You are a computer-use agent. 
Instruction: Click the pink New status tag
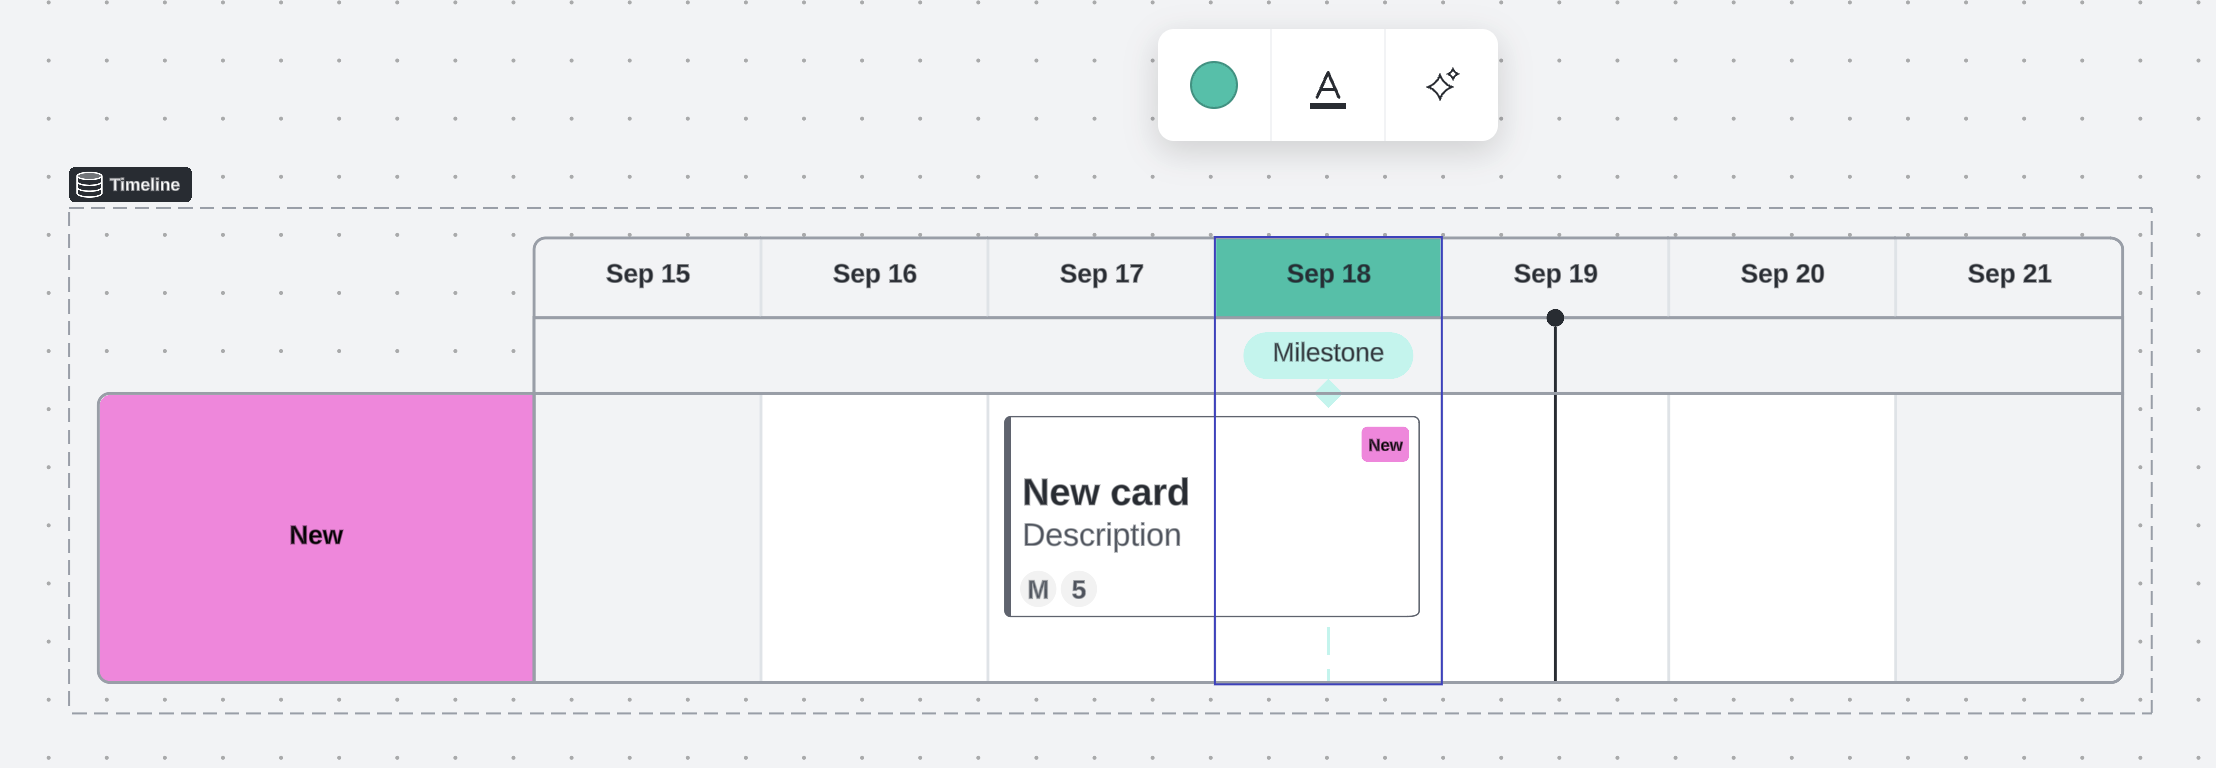(x=1385, y=445)
